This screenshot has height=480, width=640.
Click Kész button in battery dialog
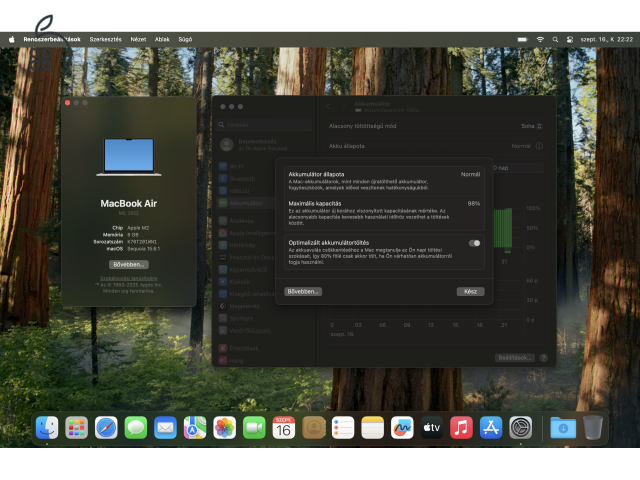(470, 291)
